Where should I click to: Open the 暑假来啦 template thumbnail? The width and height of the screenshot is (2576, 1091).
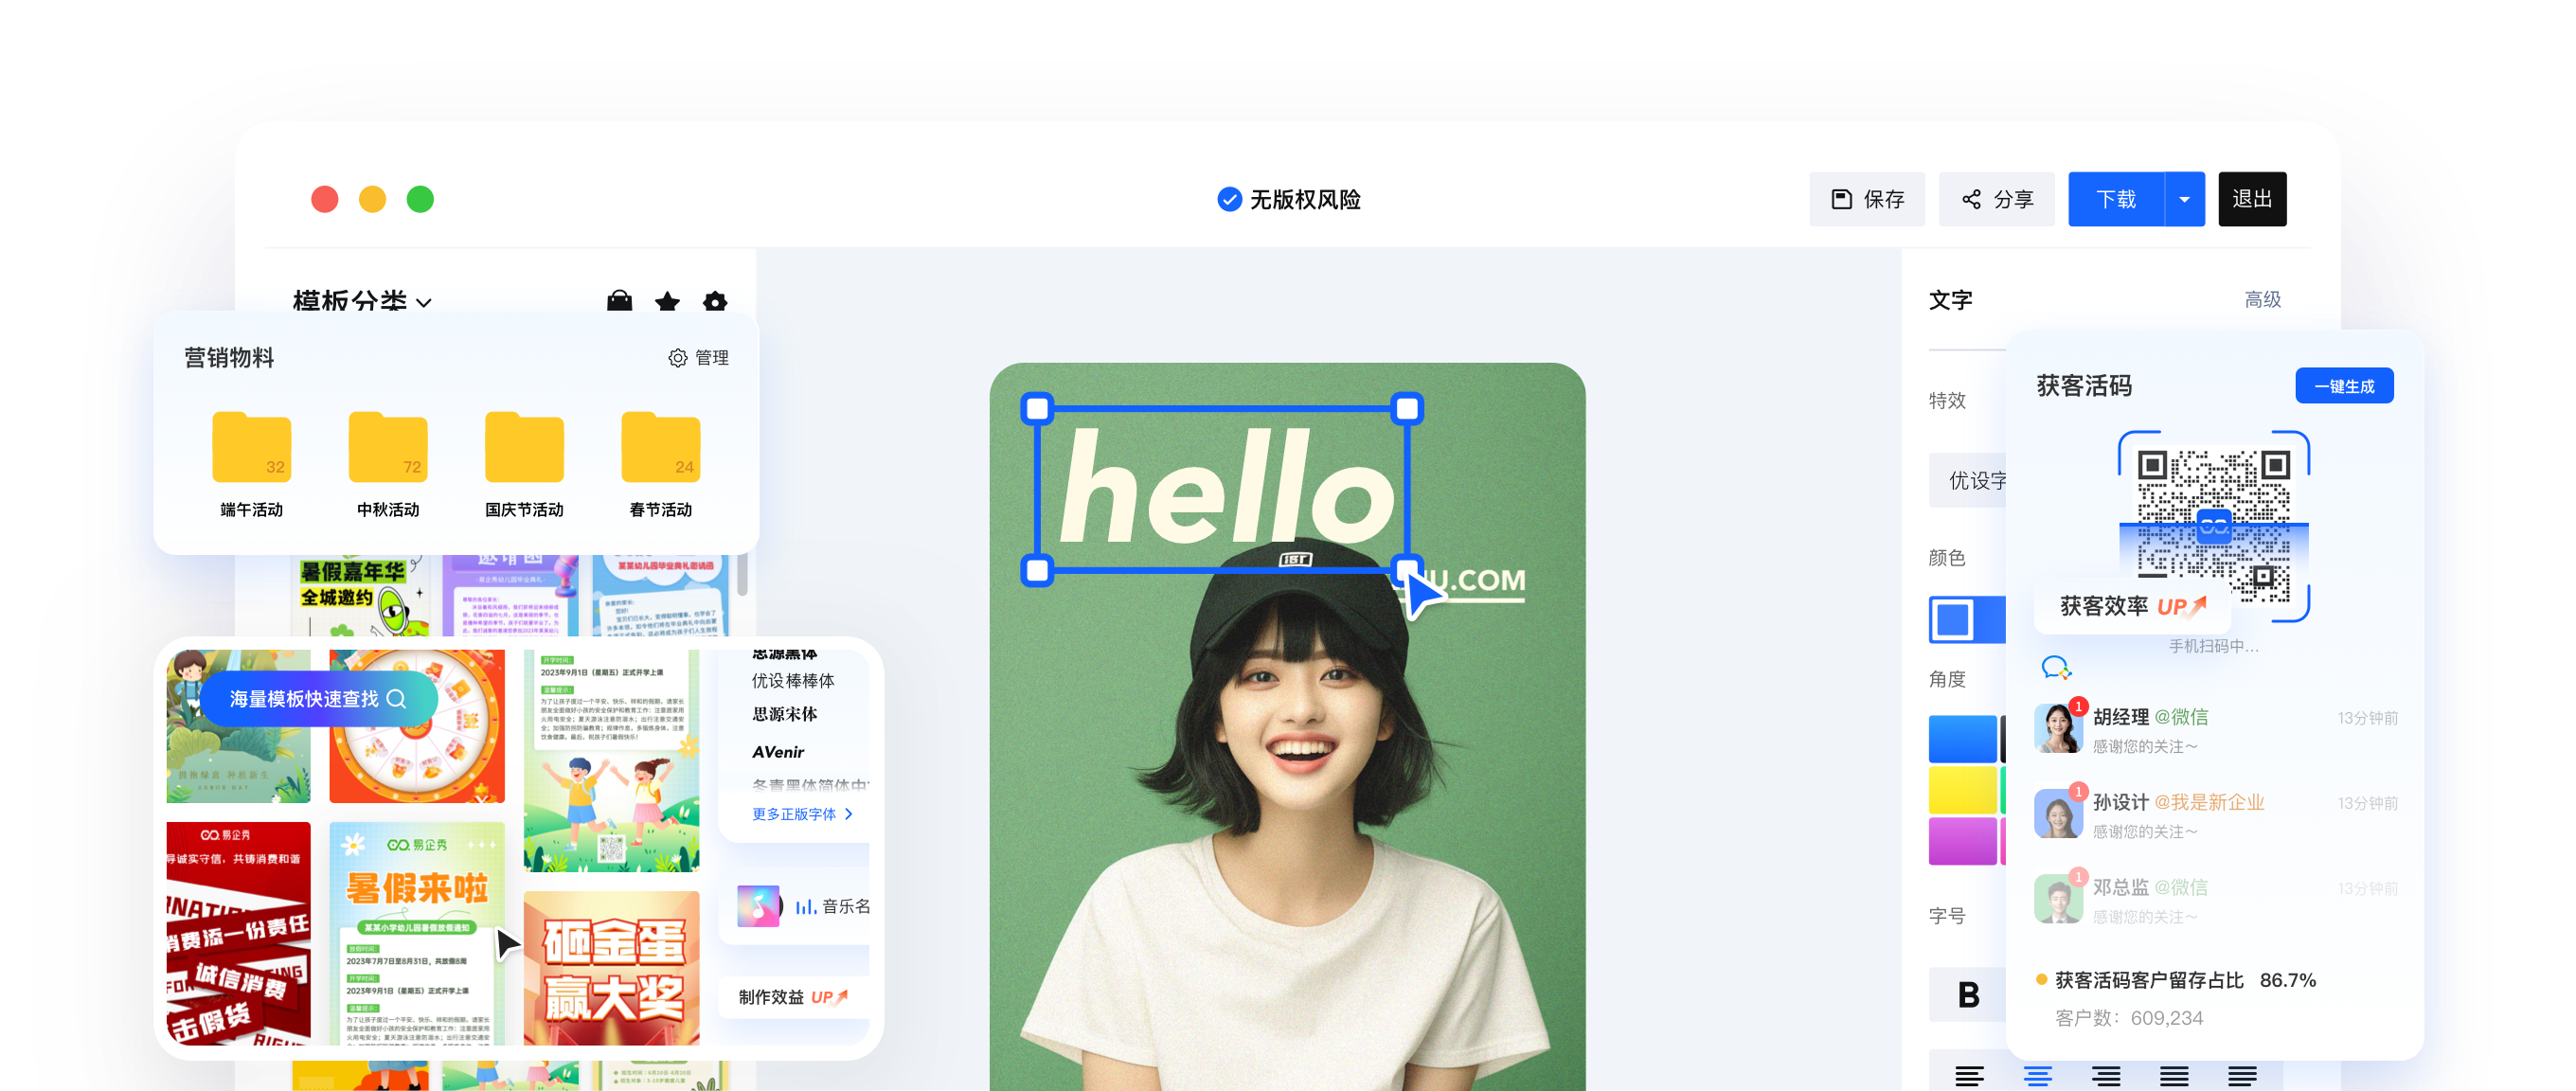[416, 933]
